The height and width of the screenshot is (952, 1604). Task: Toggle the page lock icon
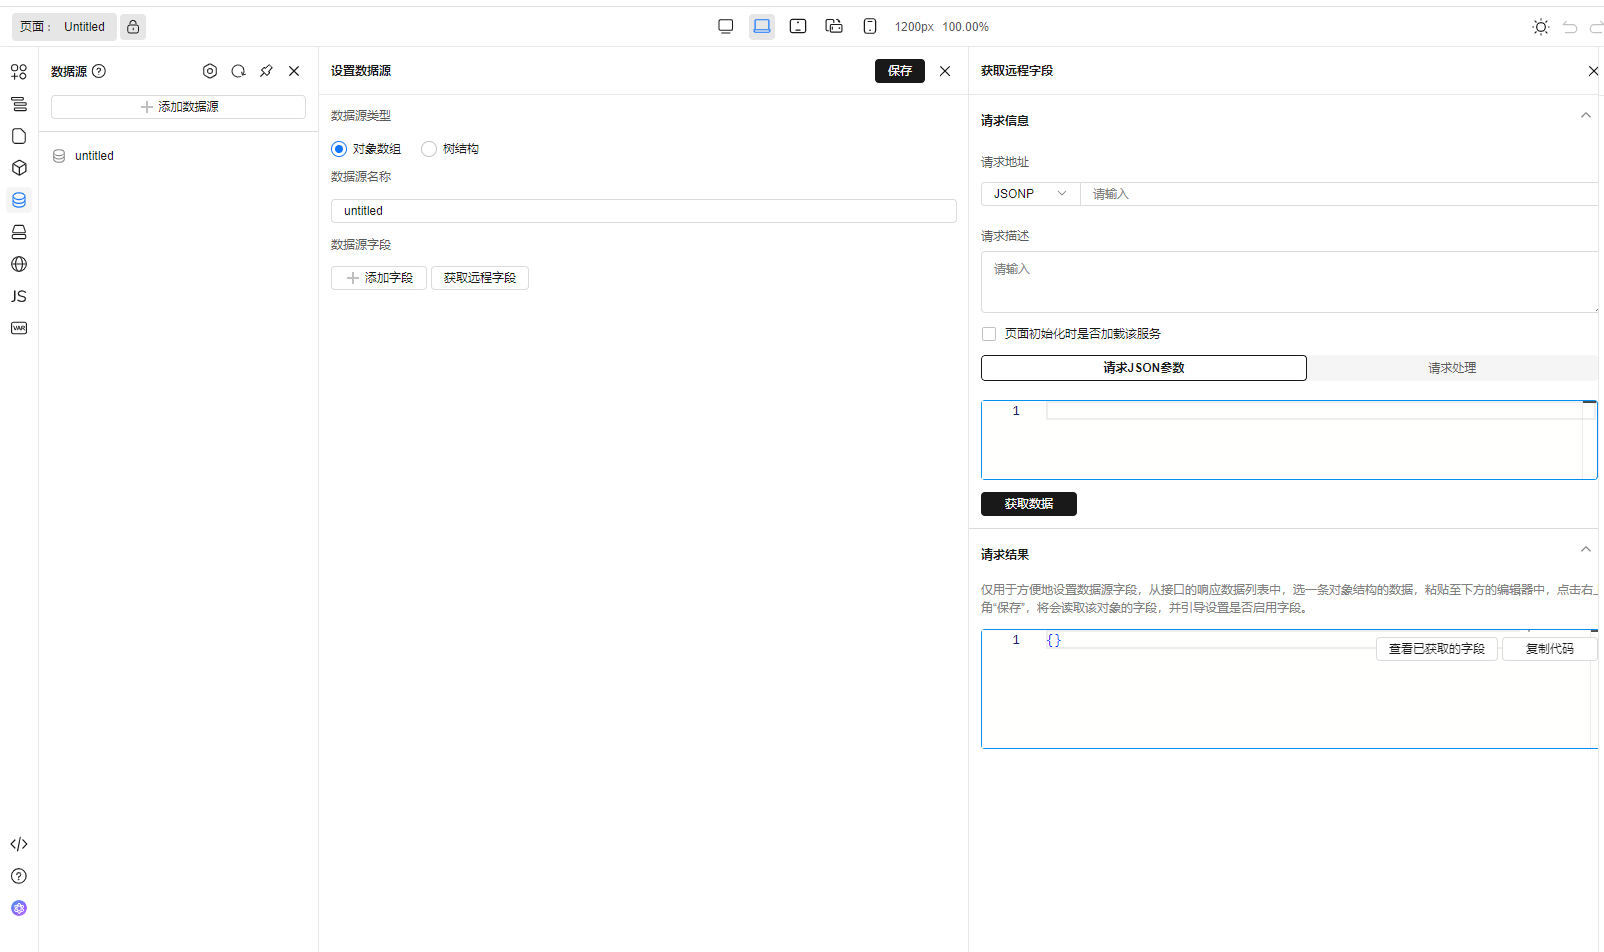(x=133, y=27)
